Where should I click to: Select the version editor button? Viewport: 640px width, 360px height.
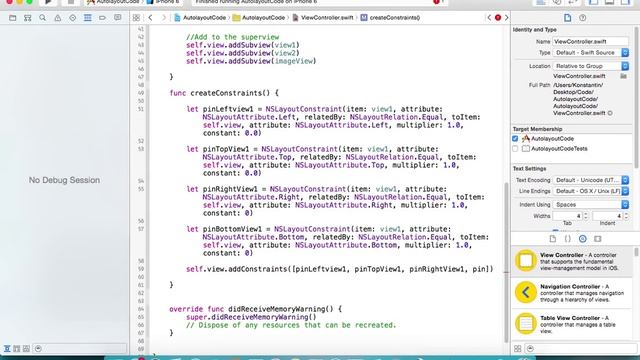coord(573,2)
